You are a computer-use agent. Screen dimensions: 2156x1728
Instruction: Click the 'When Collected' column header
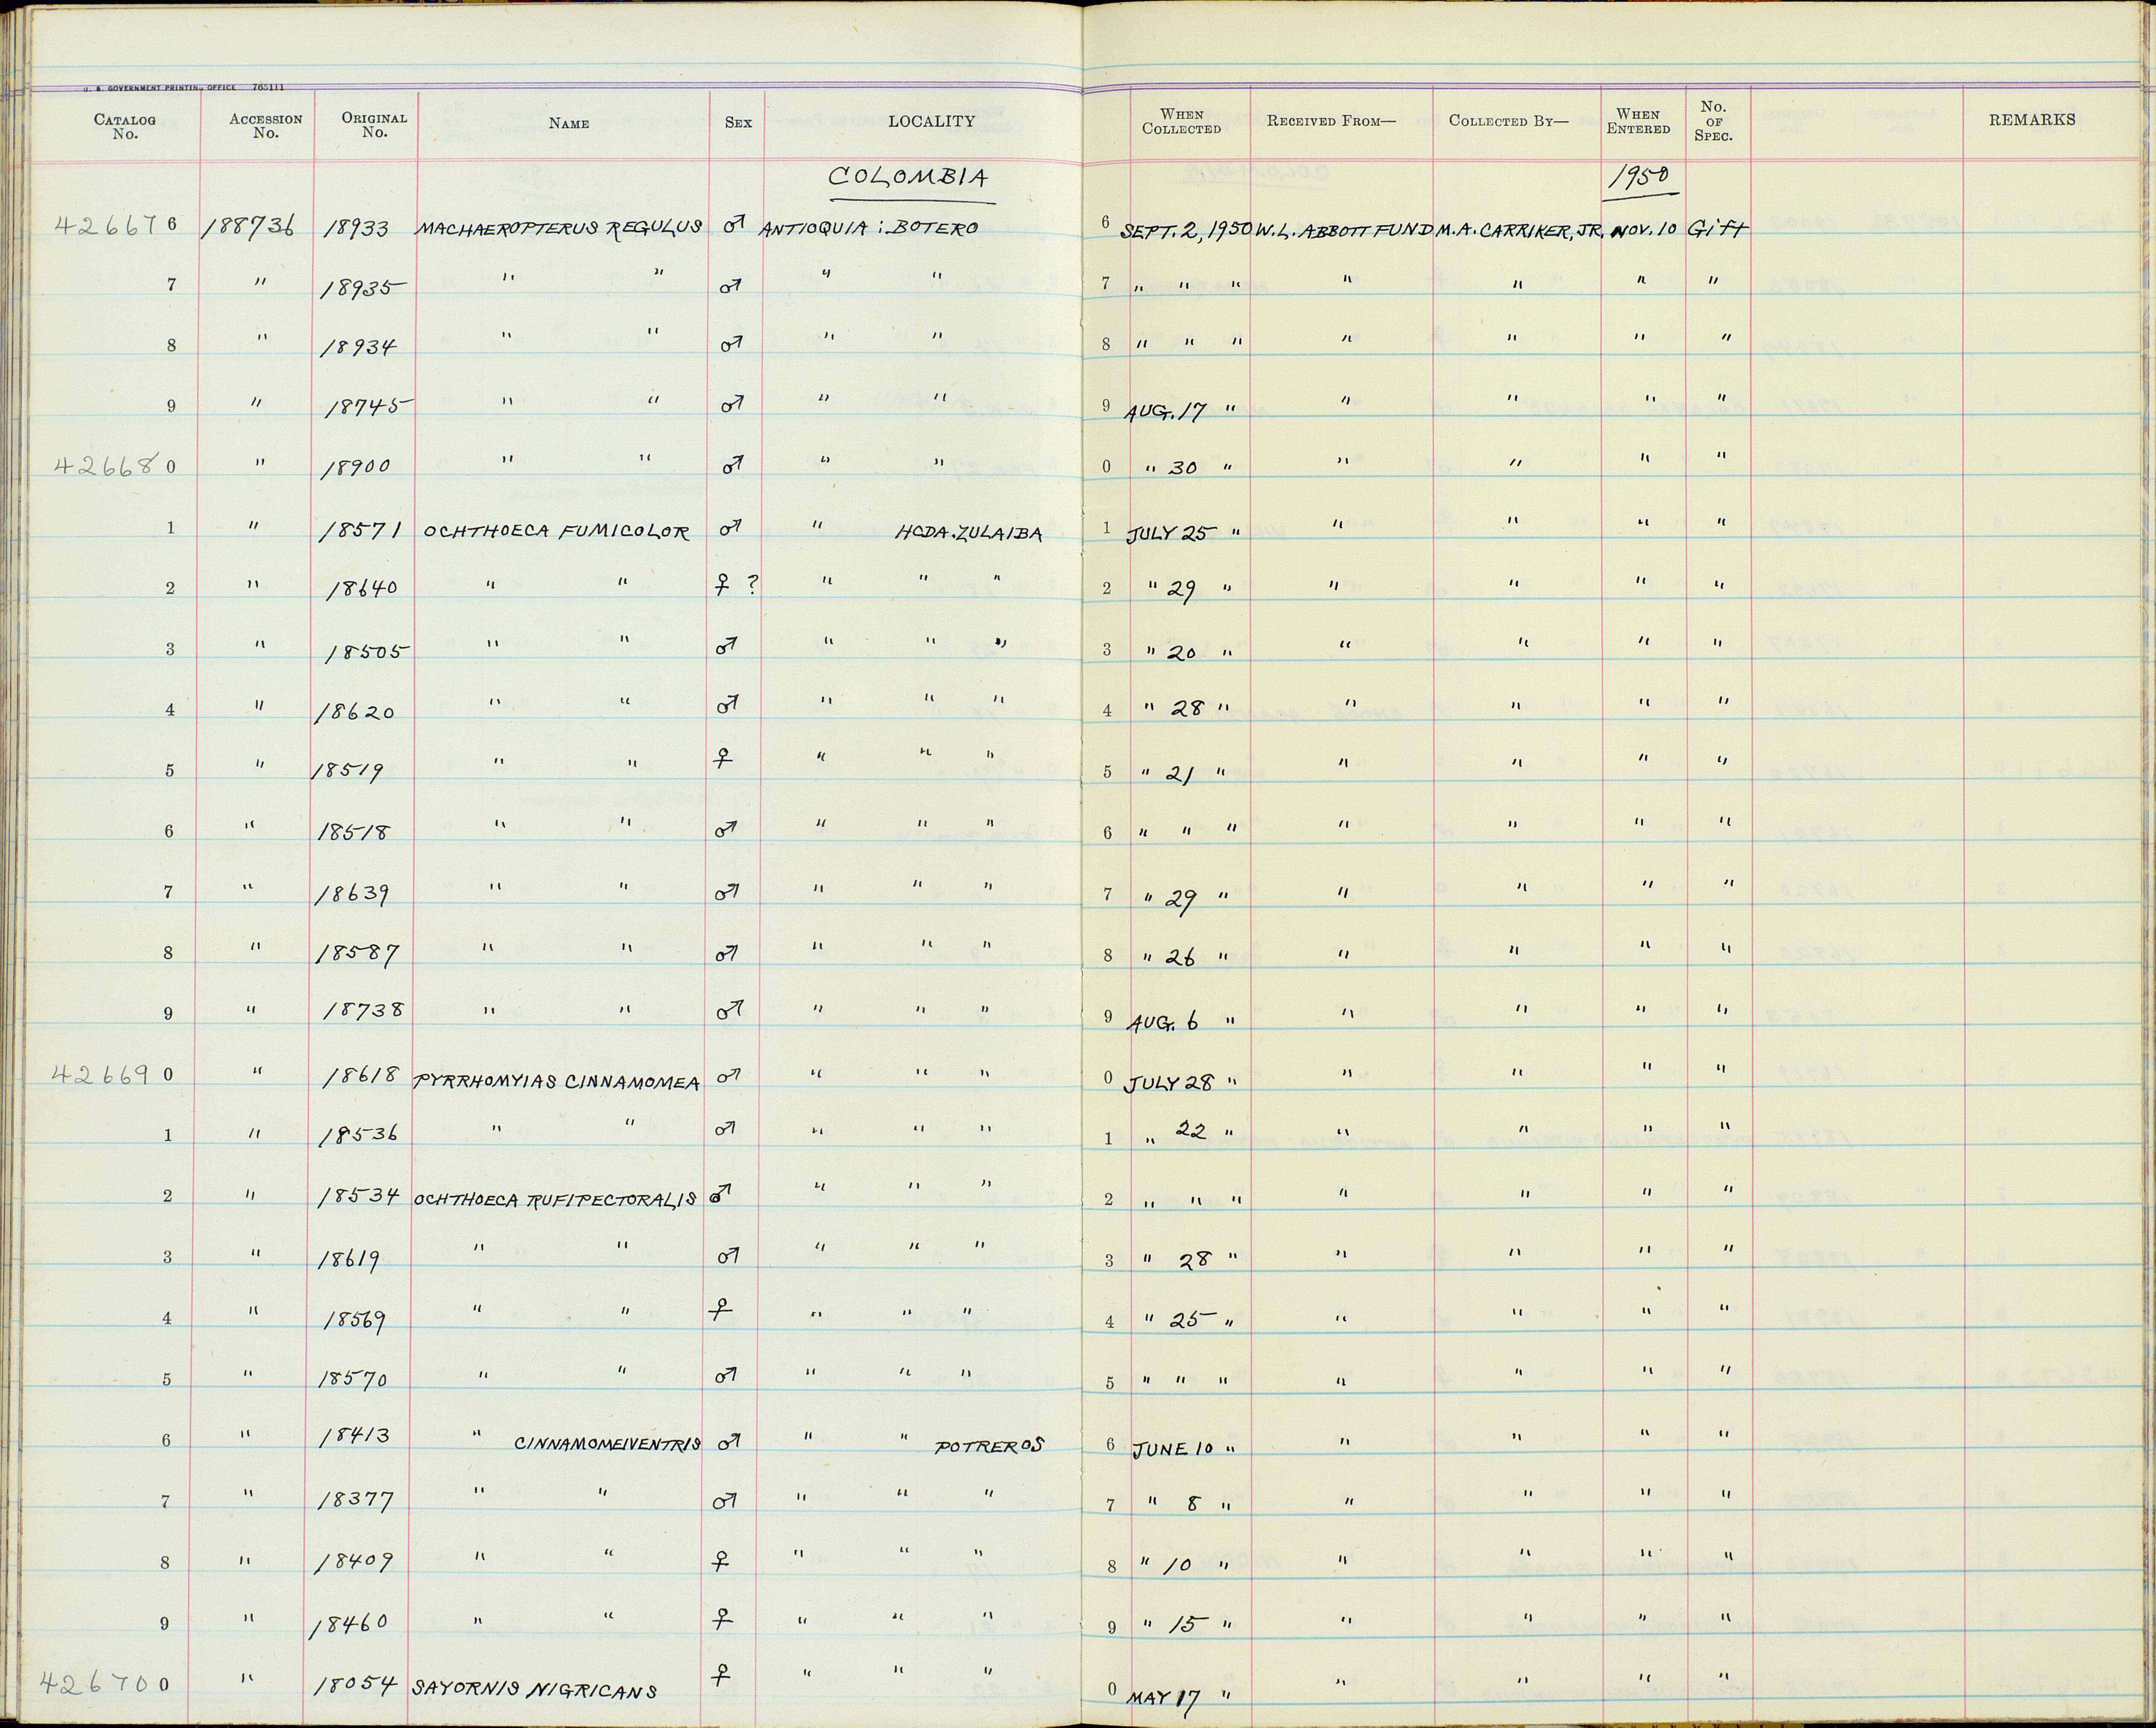click(x=1182, y=121)
